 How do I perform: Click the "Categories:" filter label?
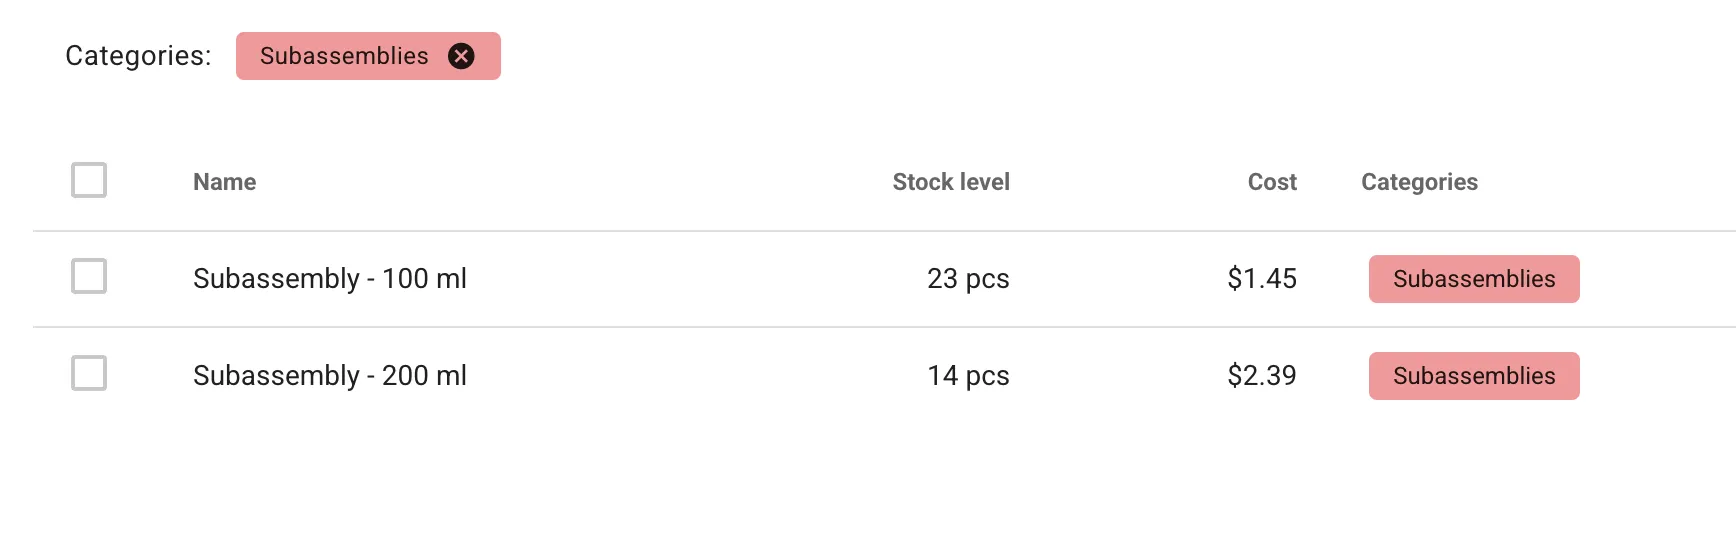pyautogui.click(x=138, y=56)
